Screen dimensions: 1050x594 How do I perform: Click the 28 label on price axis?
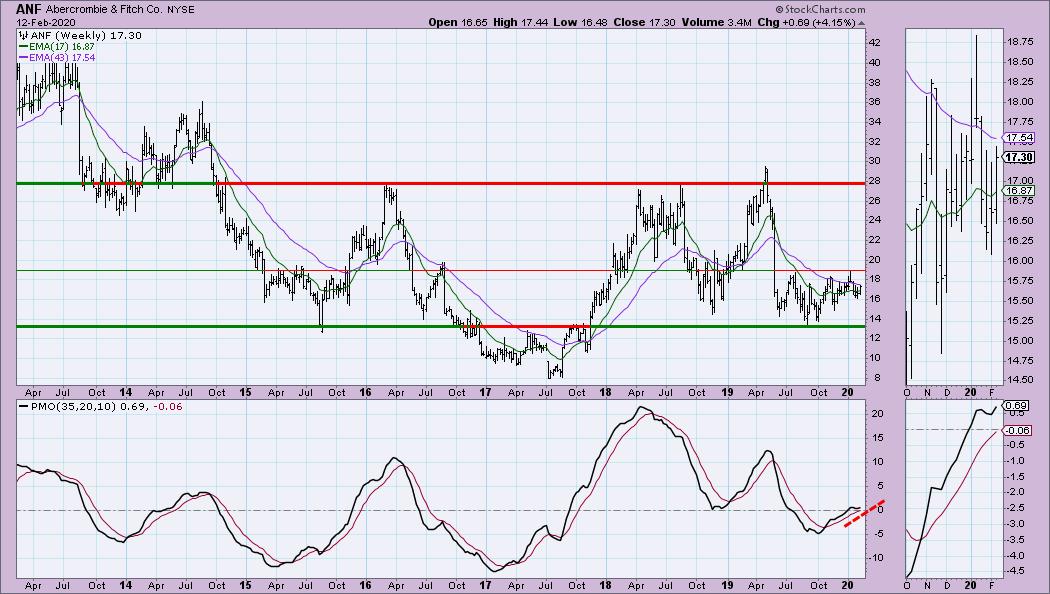874,181
